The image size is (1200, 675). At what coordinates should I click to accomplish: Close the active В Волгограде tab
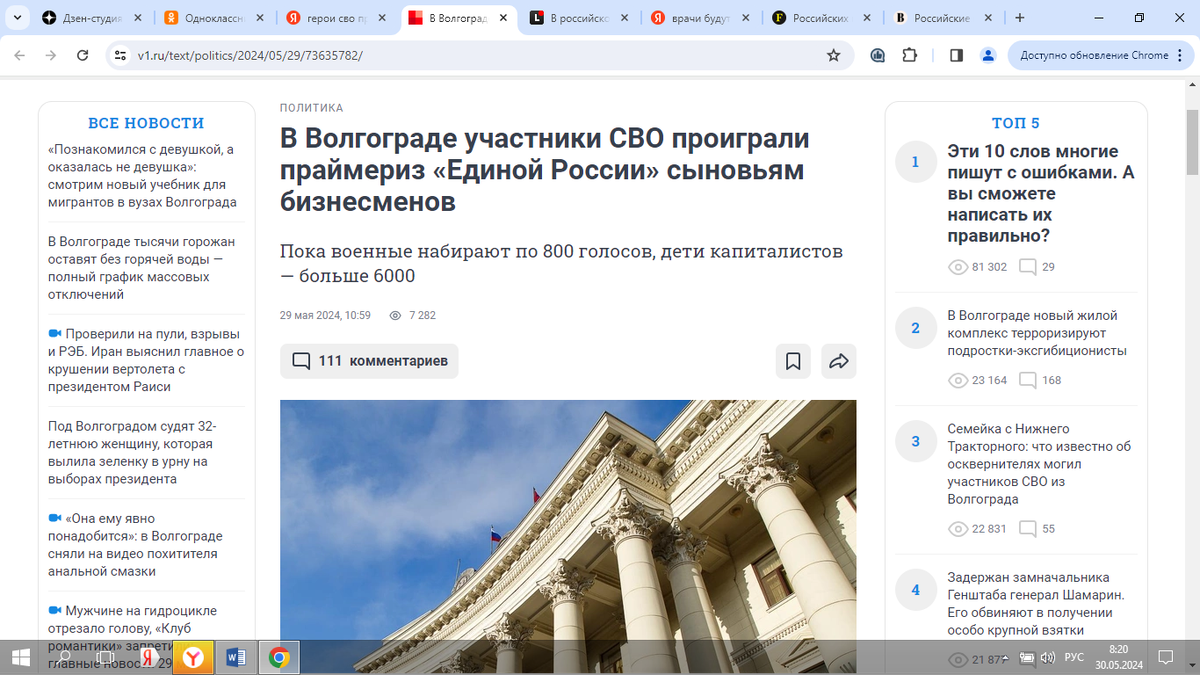(x=502, y=18)
